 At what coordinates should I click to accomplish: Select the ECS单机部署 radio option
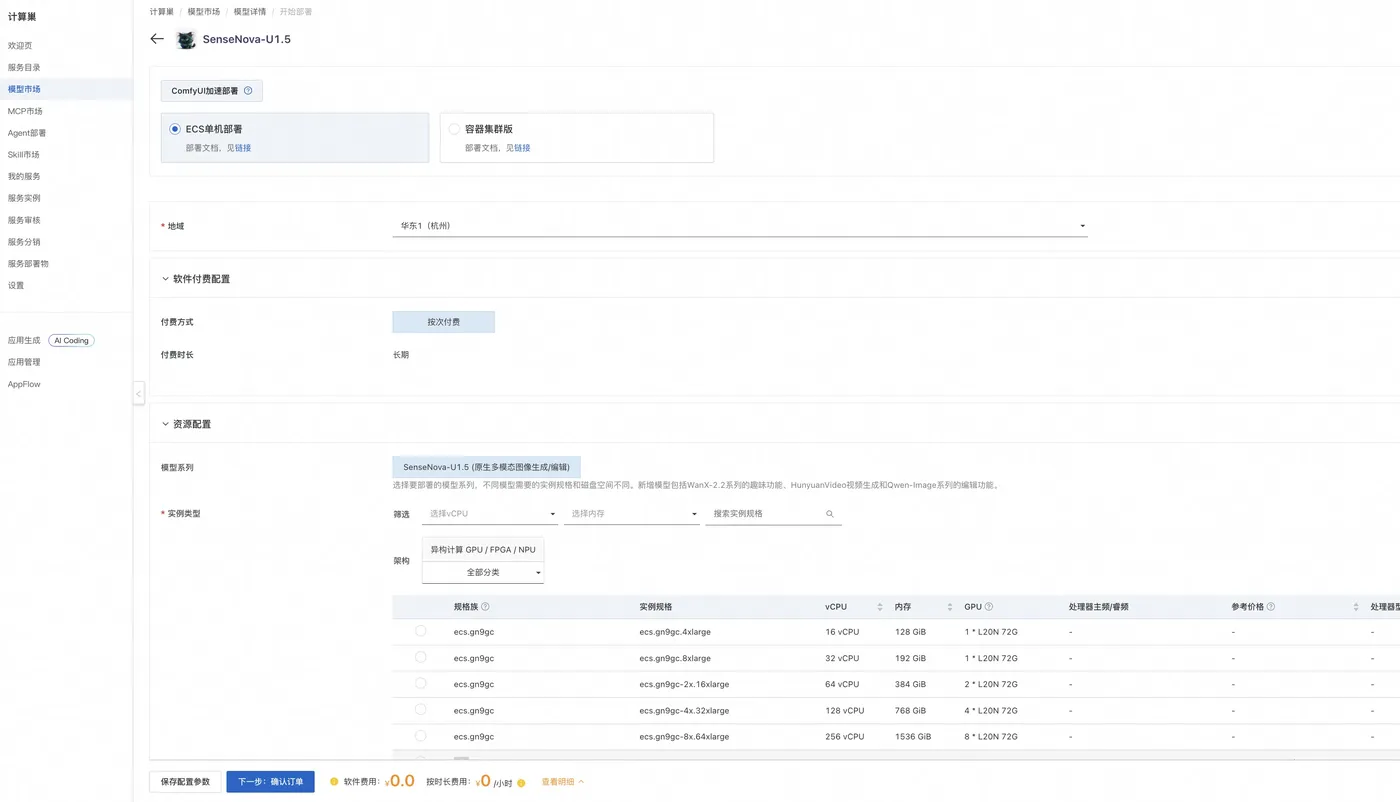[x=176, y=129]
